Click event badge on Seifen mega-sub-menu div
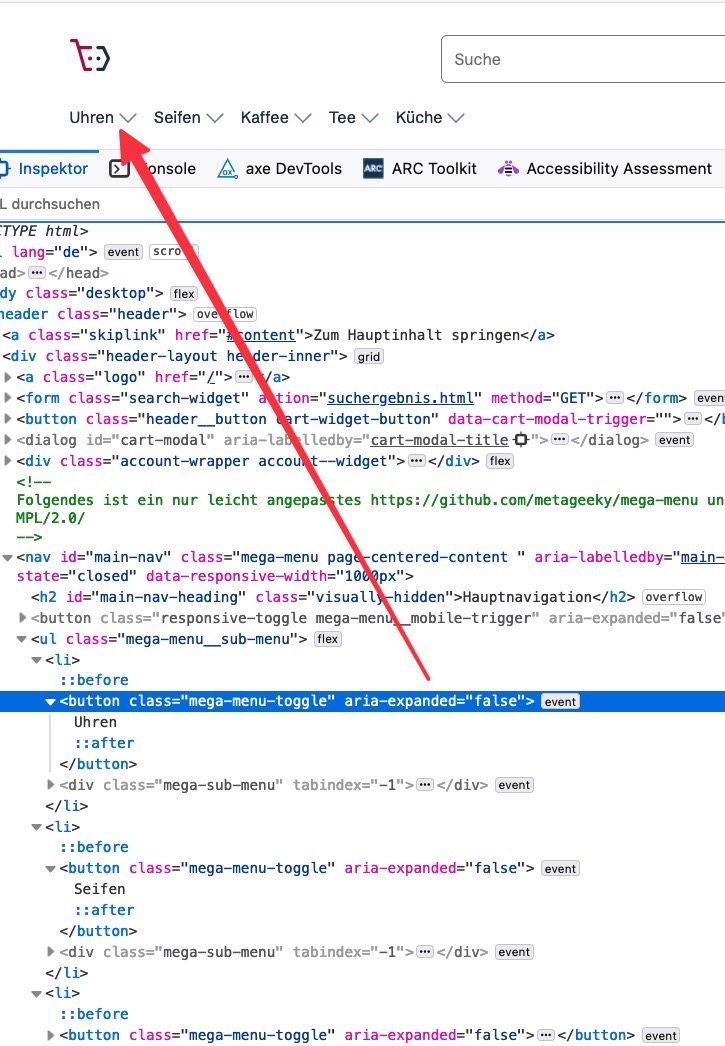This screenshot has height=1046, width=725. click(x=514, y=952)
